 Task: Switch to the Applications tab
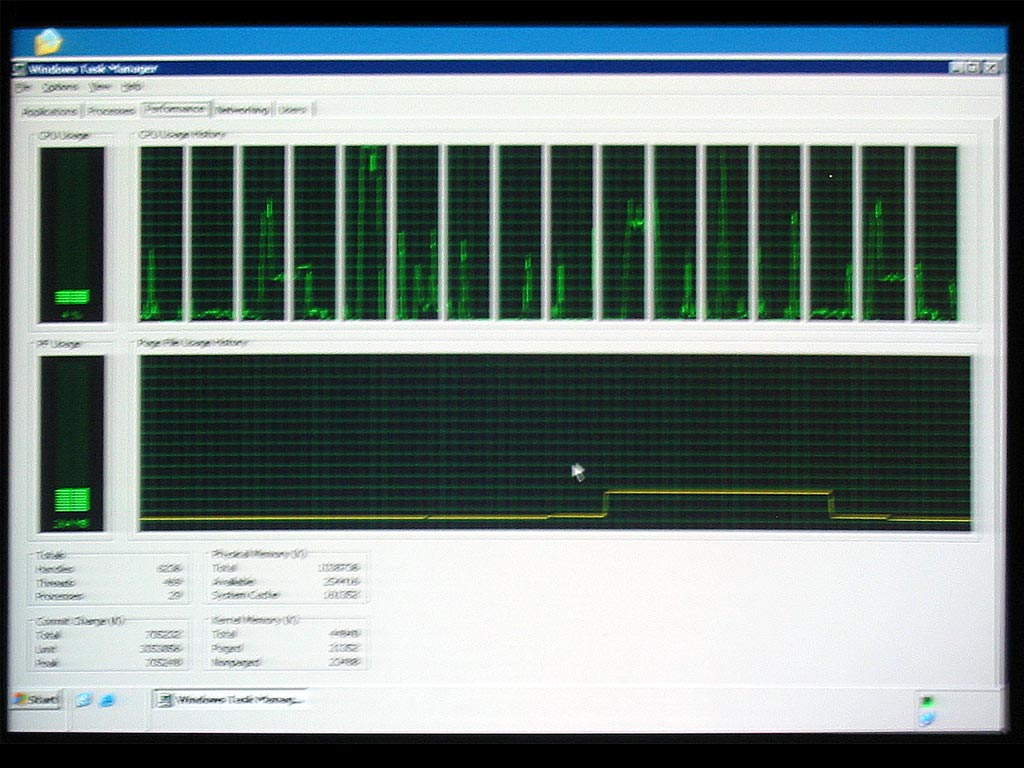click(x=49, y=111)
